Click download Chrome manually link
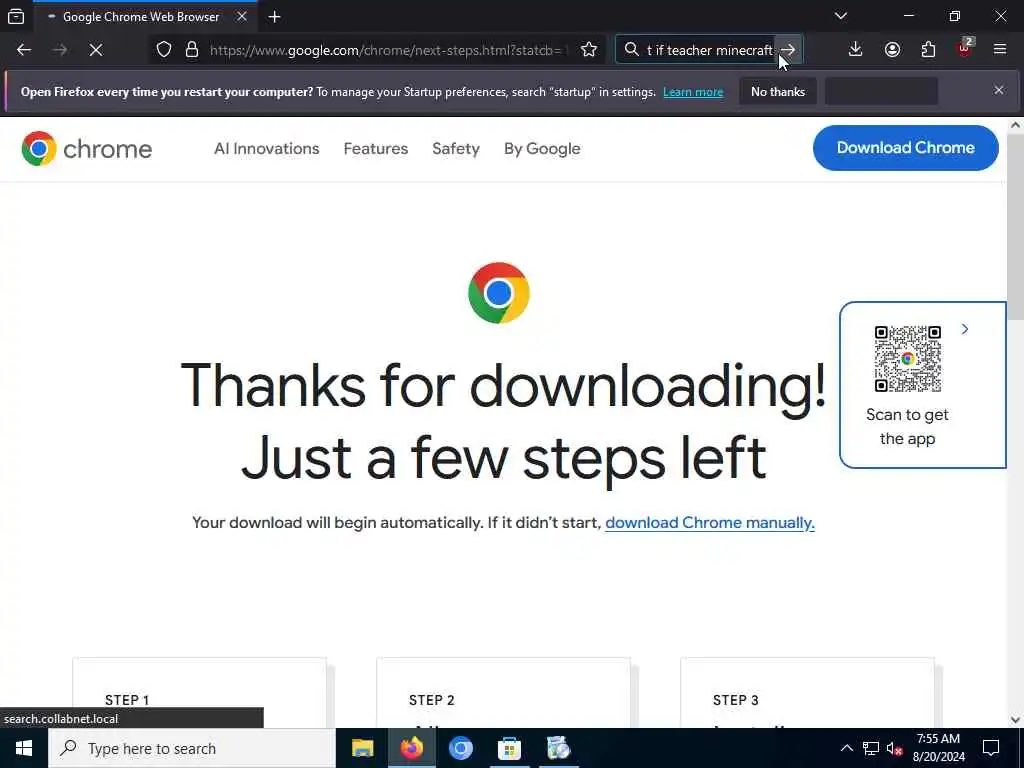Screen dimensions: 1024x768 pyautogui.click(x=710, y=522)
